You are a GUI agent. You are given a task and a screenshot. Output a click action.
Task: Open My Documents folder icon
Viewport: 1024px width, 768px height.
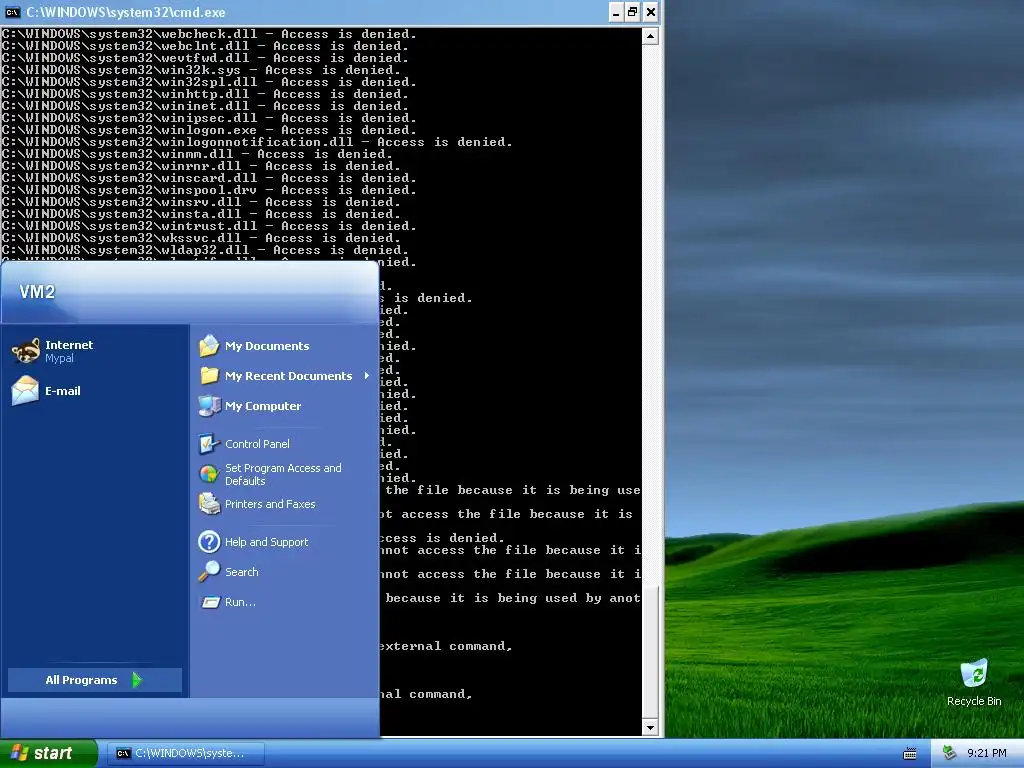pos(209,346)
